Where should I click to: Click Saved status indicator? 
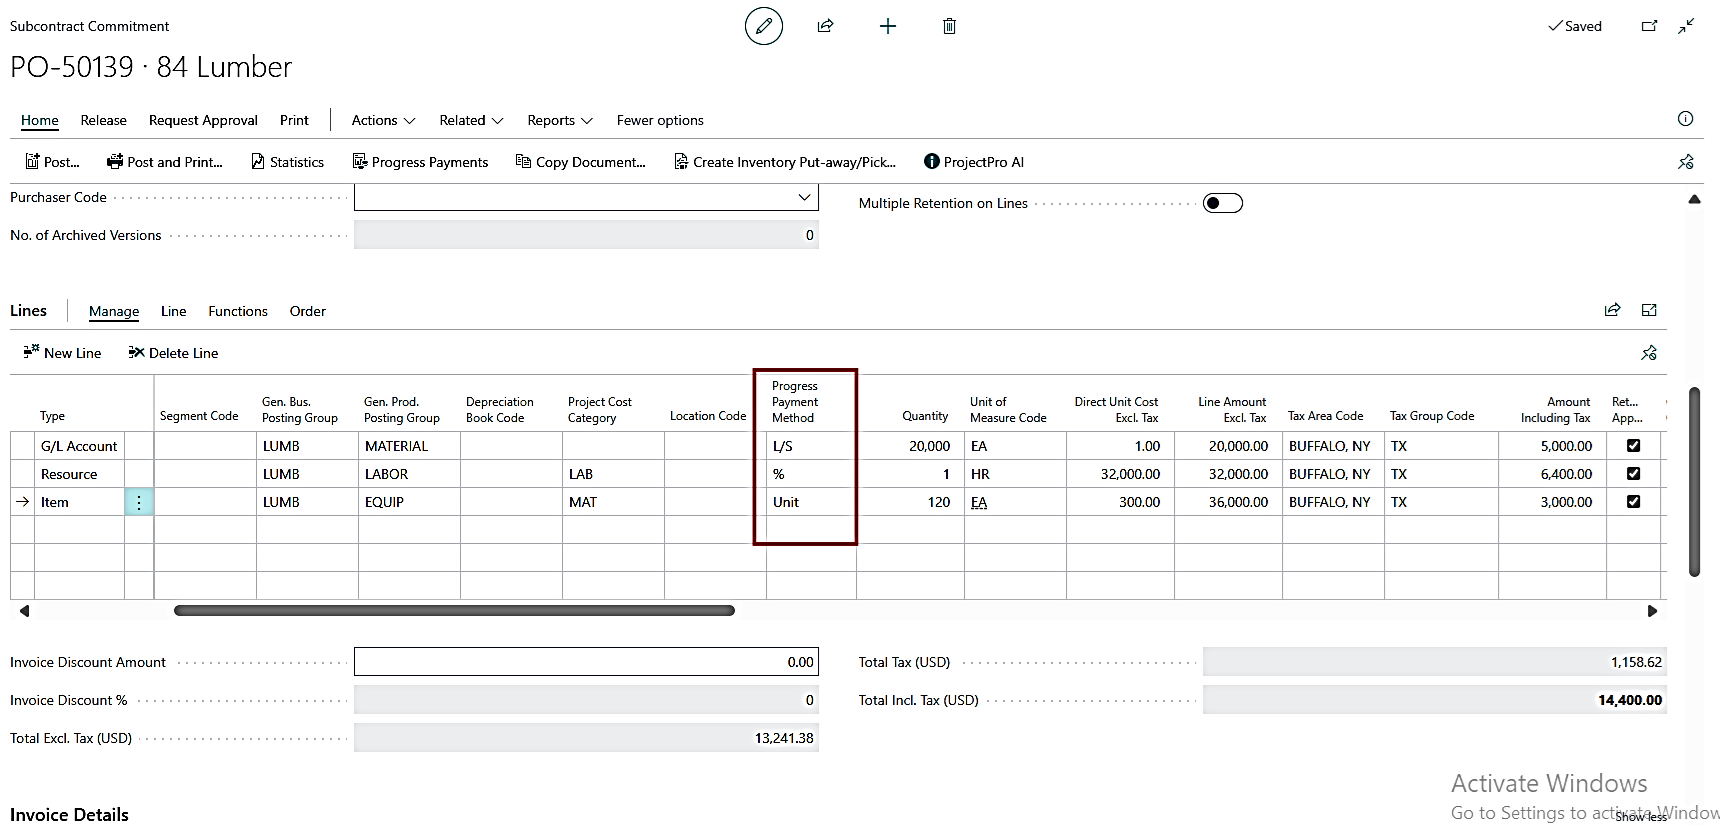click(x=1575, y=26)
